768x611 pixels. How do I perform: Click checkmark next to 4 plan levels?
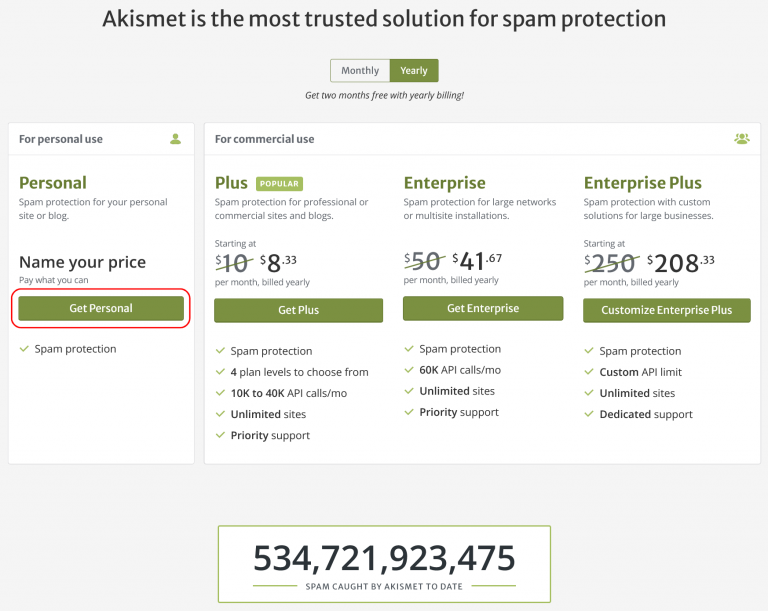click(x=220, y=372)
